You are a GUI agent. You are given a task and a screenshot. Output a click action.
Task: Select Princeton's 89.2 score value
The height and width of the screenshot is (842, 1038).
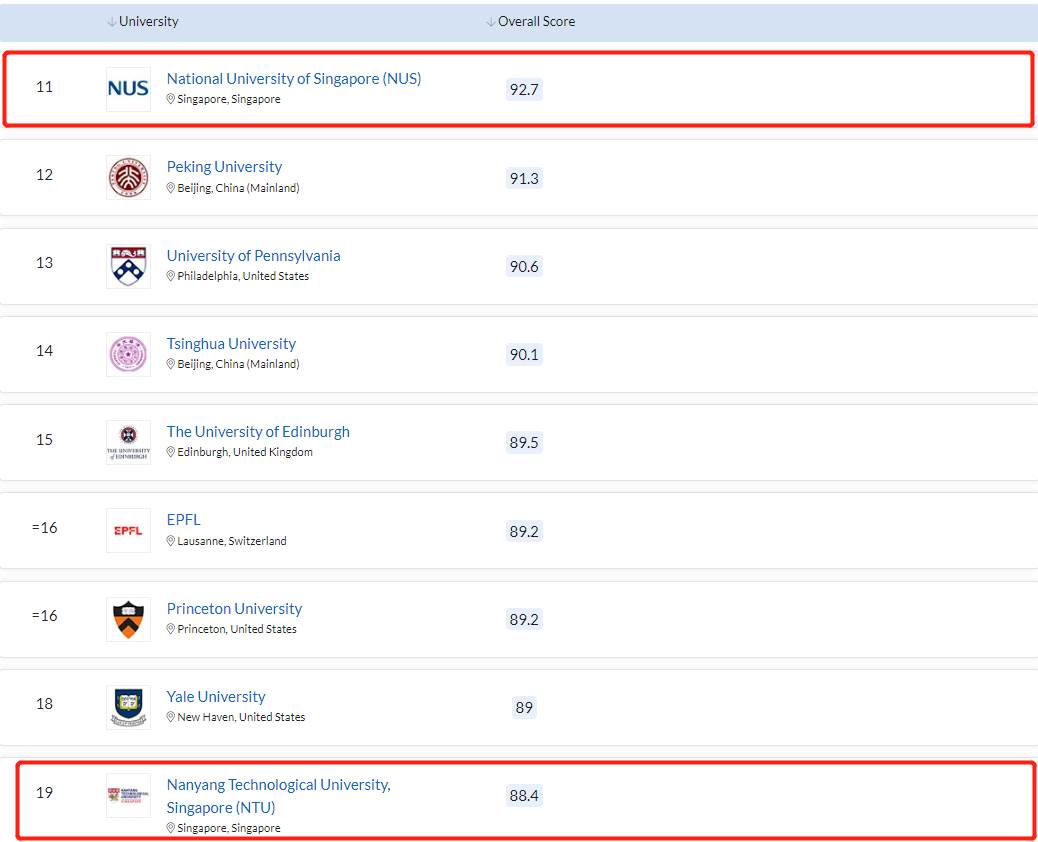(x=524, y=619)
